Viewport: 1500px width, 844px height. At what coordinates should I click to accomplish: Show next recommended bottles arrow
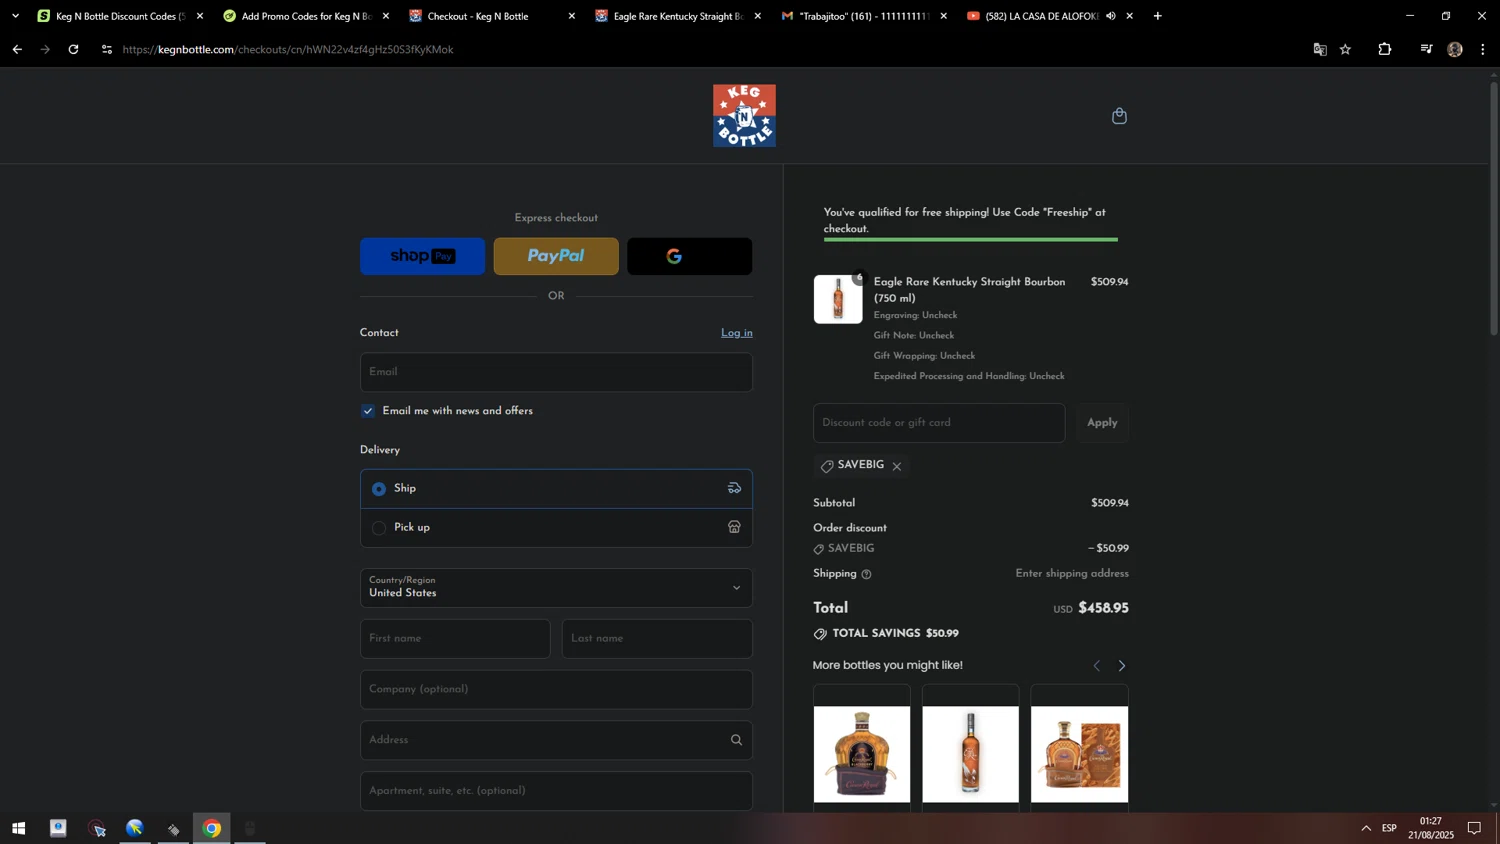pyautogui.click(x=1121, y=666)
